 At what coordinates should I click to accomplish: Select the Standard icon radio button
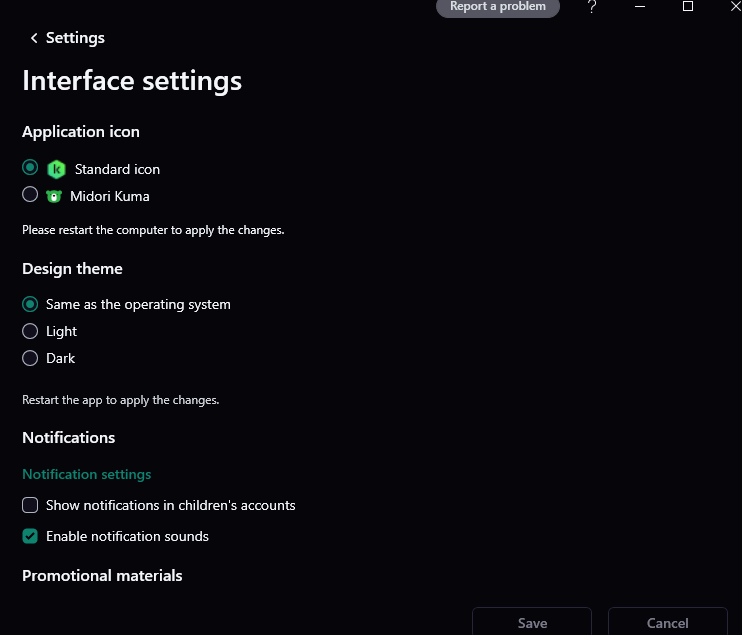(x=30, y=168)
